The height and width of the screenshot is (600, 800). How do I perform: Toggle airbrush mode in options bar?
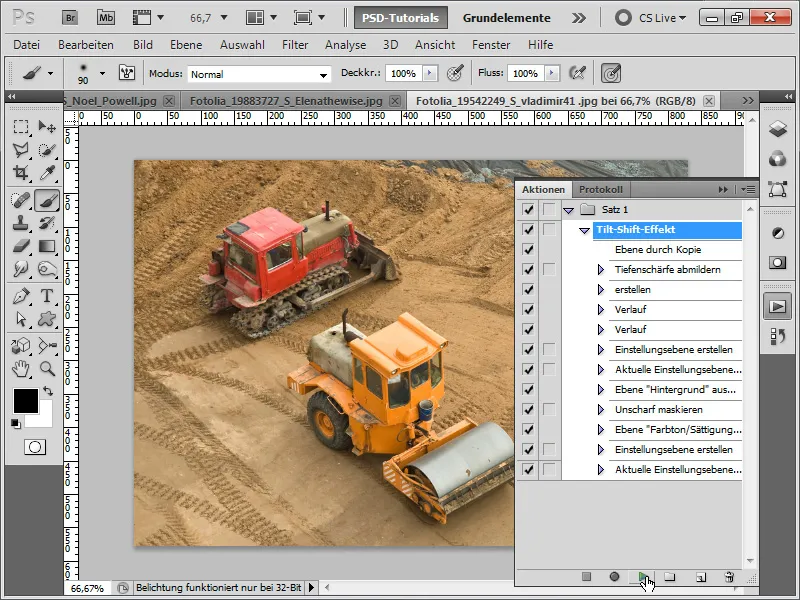577,73
